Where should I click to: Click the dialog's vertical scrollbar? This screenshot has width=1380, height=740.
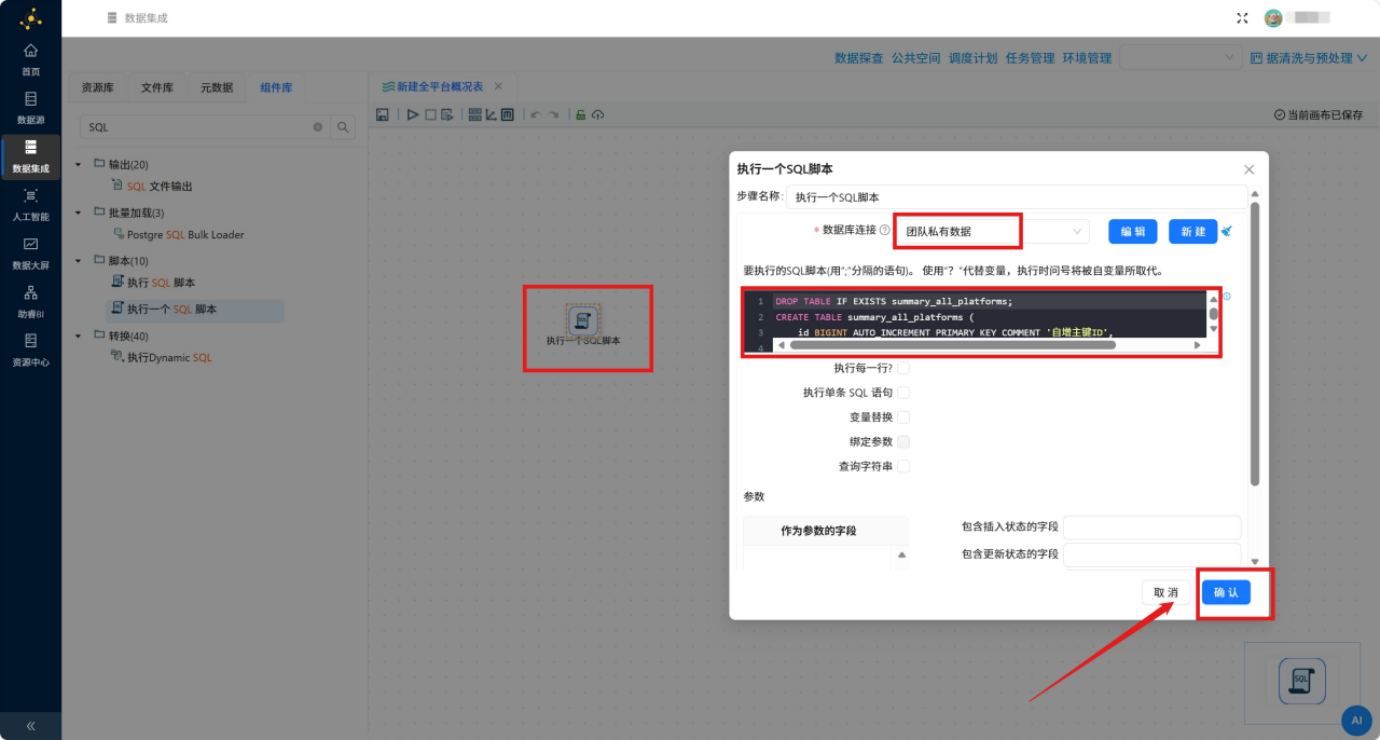tap(1255, 344)
